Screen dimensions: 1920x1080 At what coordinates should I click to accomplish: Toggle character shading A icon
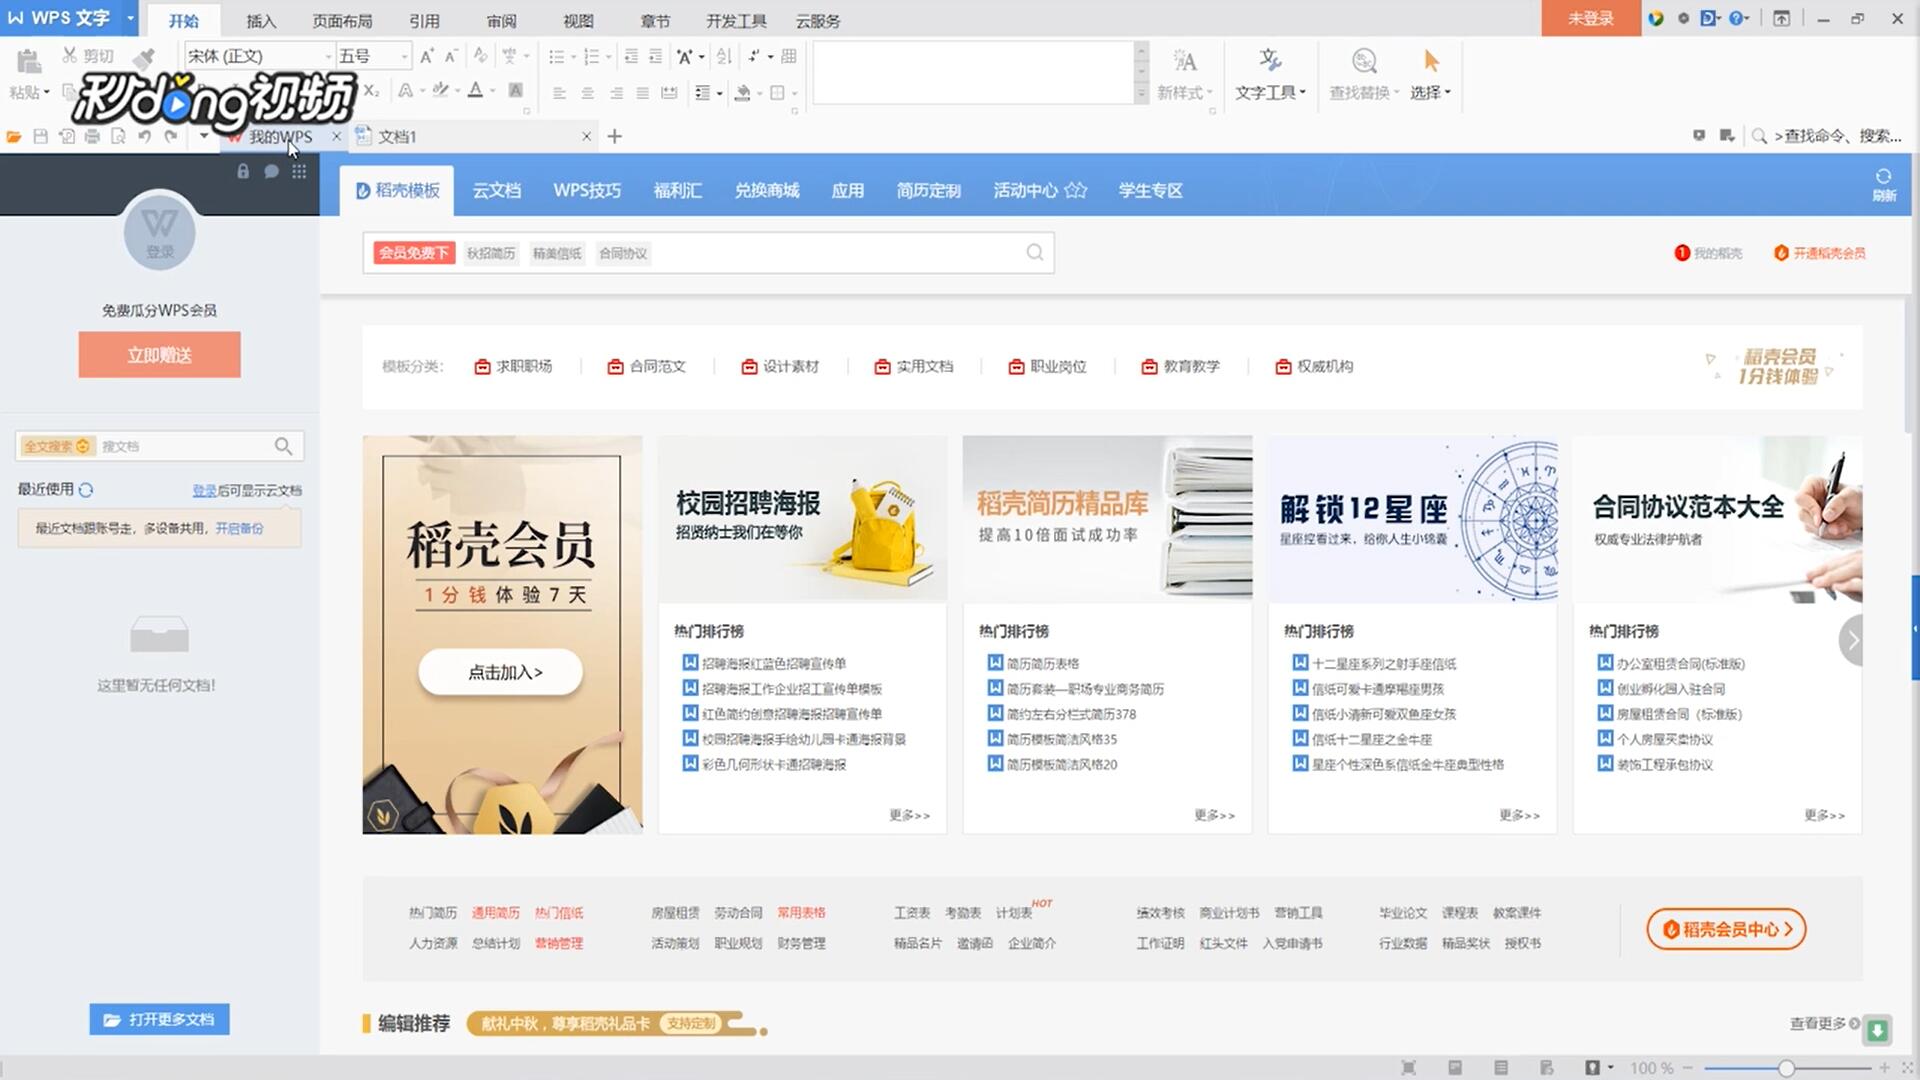(x=515, y=90)
